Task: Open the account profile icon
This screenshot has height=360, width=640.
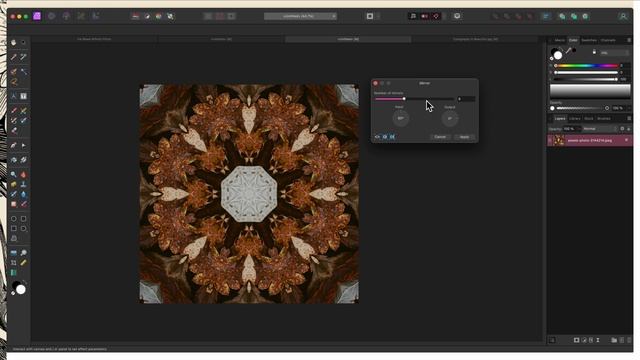Action: coord(623,16)
